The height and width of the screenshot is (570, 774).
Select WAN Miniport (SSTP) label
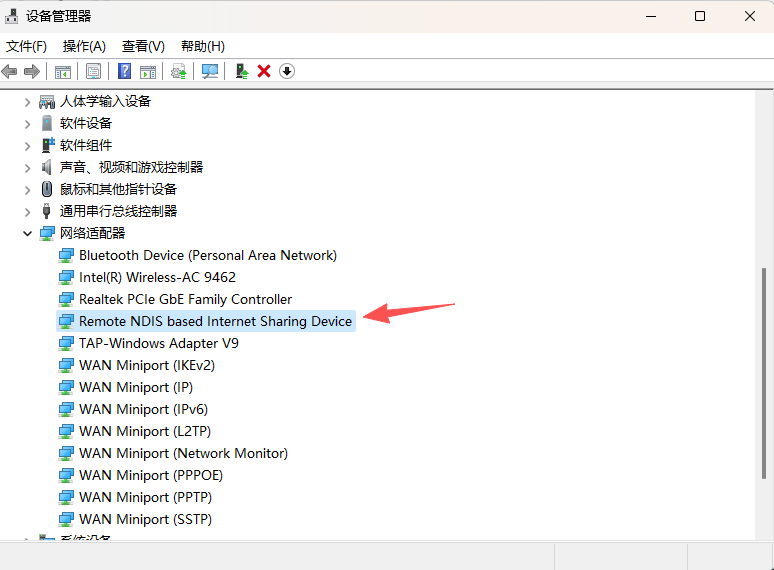click(146, 519)
